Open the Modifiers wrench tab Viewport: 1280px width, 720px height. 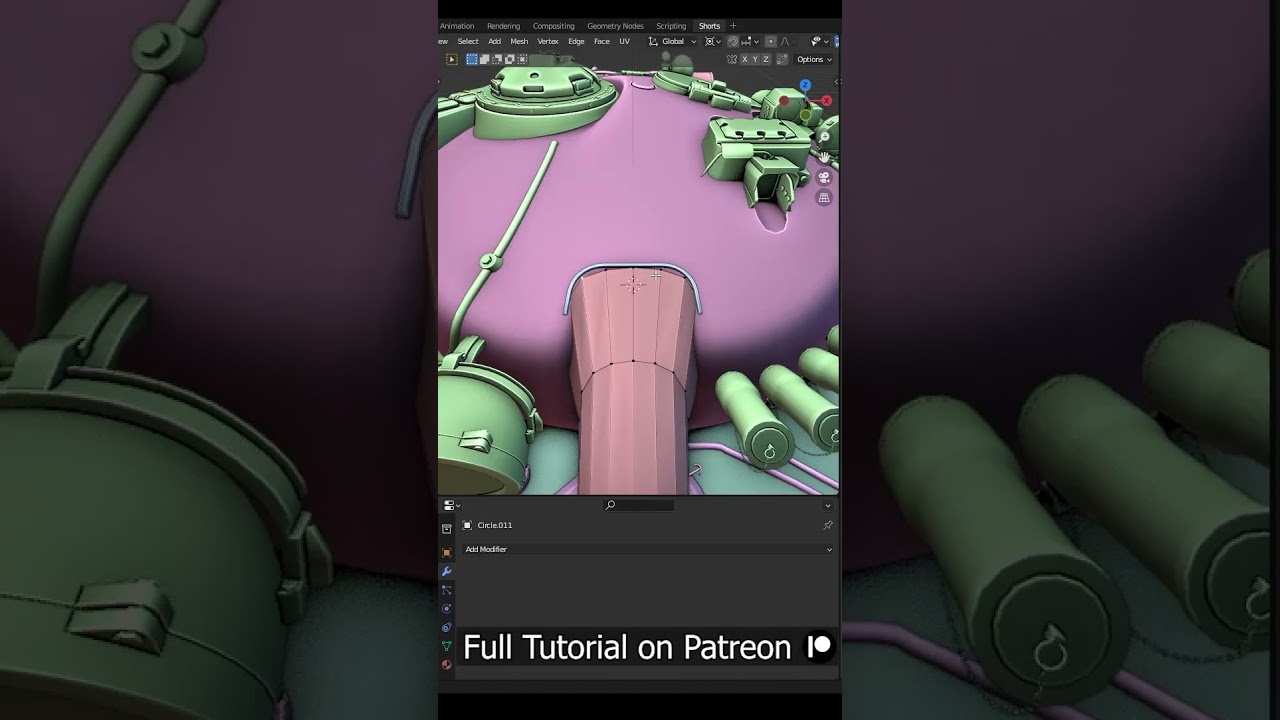447,571
